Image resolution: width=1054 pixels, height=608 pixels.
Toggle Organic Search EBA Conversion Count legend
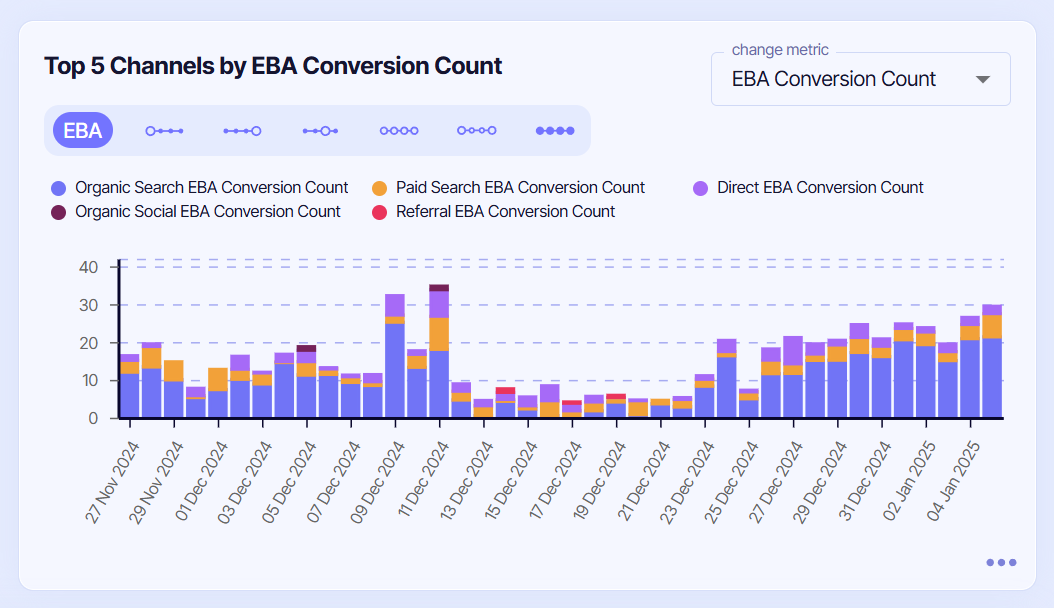[x=200, y=187]
